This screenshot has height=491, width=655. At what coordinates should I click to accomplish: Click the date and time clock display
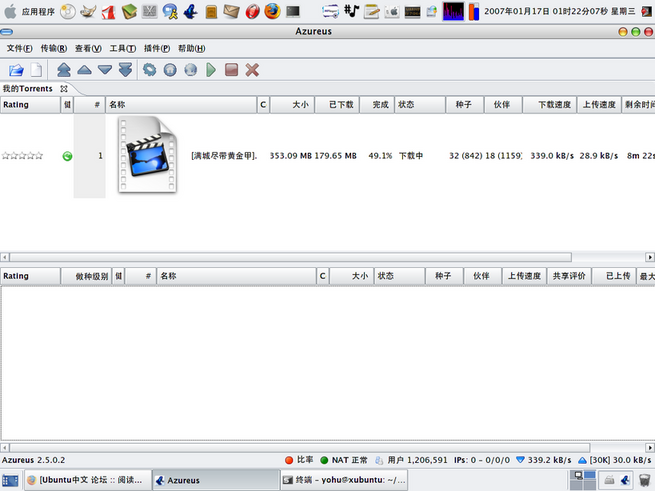click(x=560, y=11)
